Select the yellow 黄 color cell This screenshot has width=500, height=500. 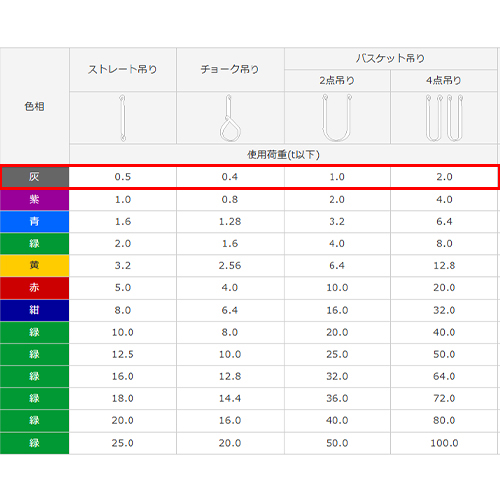click(35, 266)
